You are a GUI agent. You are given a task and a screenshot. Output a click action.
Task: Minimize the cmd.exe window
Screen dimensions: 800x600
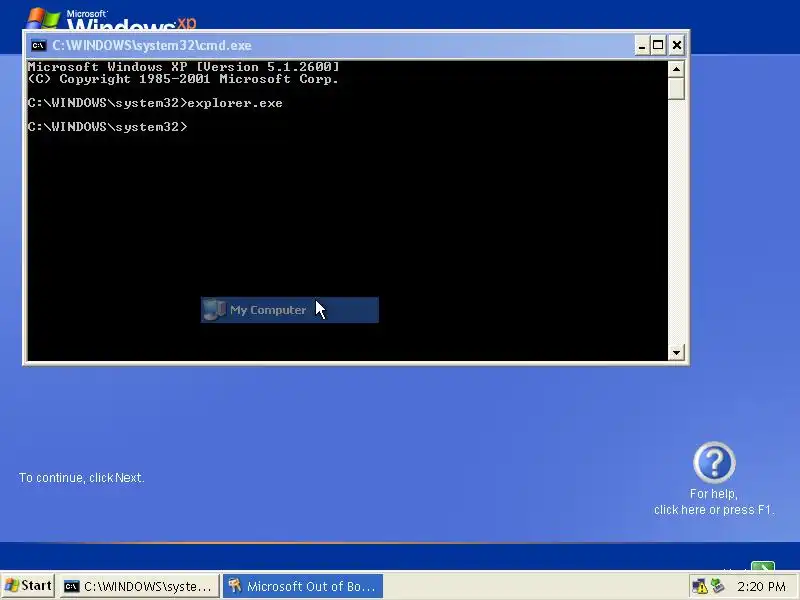641,45
